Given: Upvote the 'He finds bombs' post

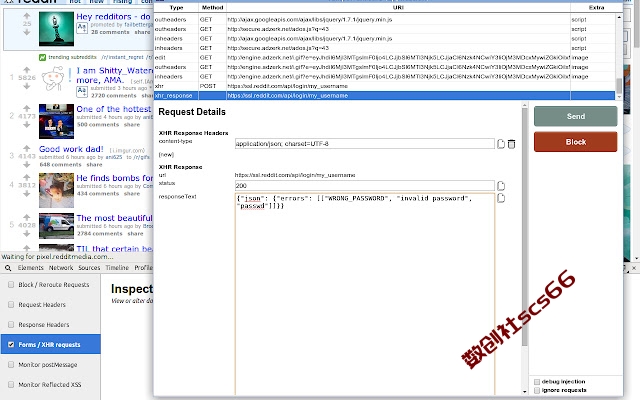Looking at the screenshot, I should point(27,177).
